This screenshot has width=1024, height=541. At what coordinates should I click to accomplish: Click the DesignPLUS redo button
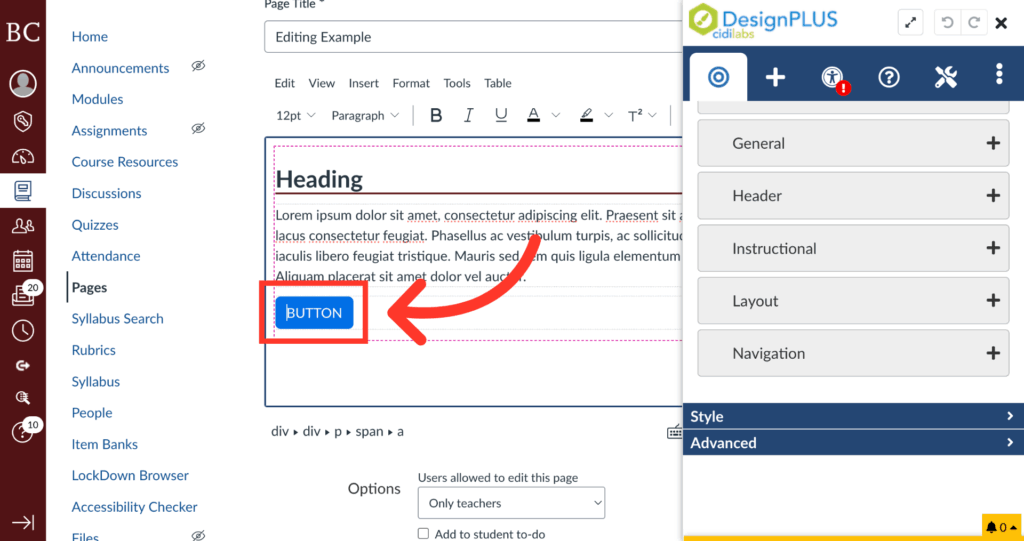coord(974,23)
